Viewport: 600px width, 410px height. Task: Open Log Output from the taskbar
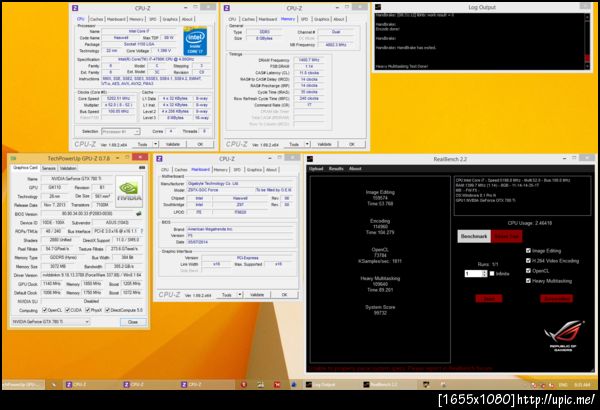(x=331, y=384)
